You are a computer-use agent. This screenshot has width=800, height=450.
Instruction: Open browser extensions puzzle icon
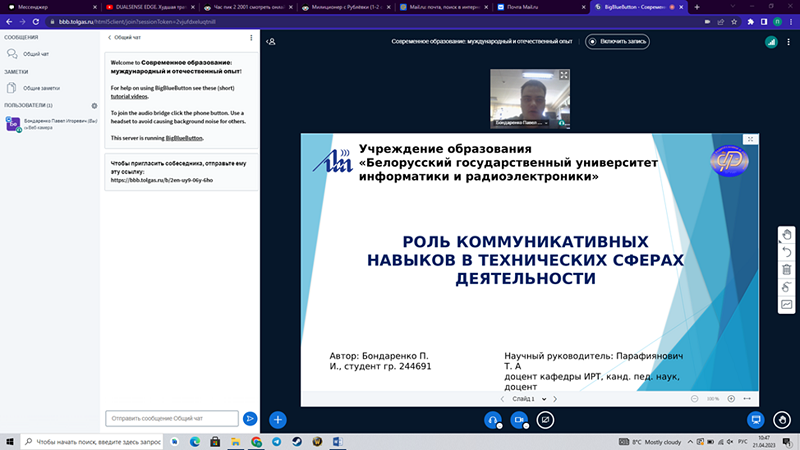tap(751, 22)
